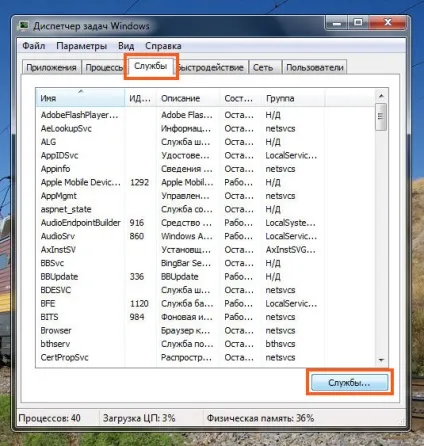Click the Task Manager title bar icon
The image size is (424, 446).
(23, 26)
